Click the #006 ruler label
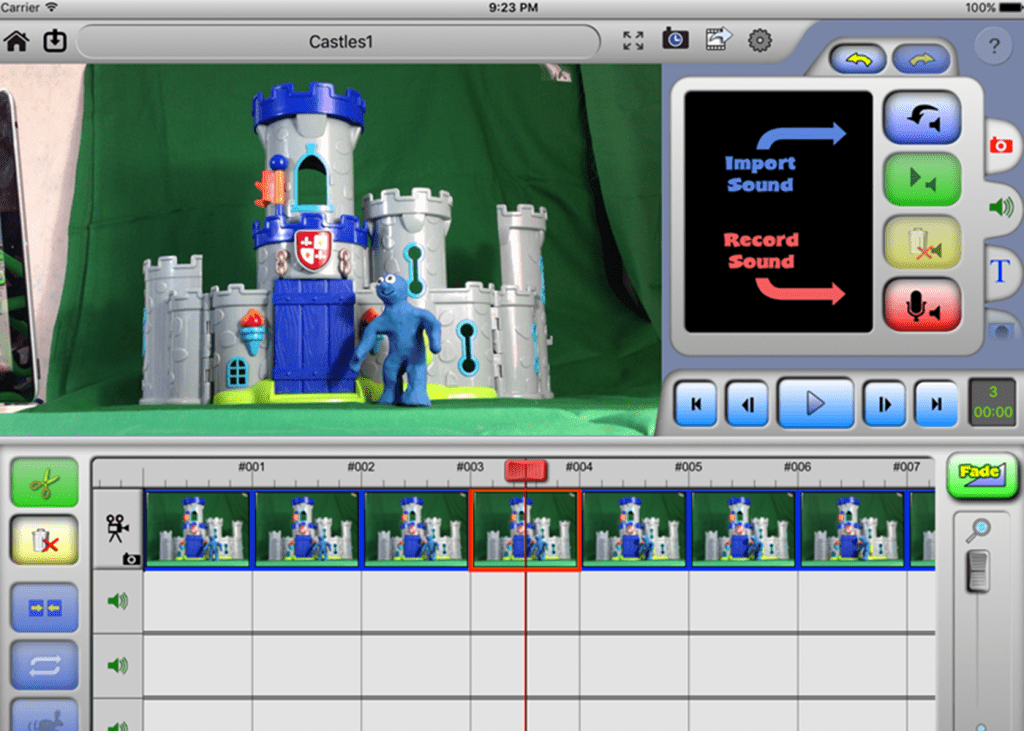Image resolution: width=1024 pixels, height=731 pixels. point(797,466)
